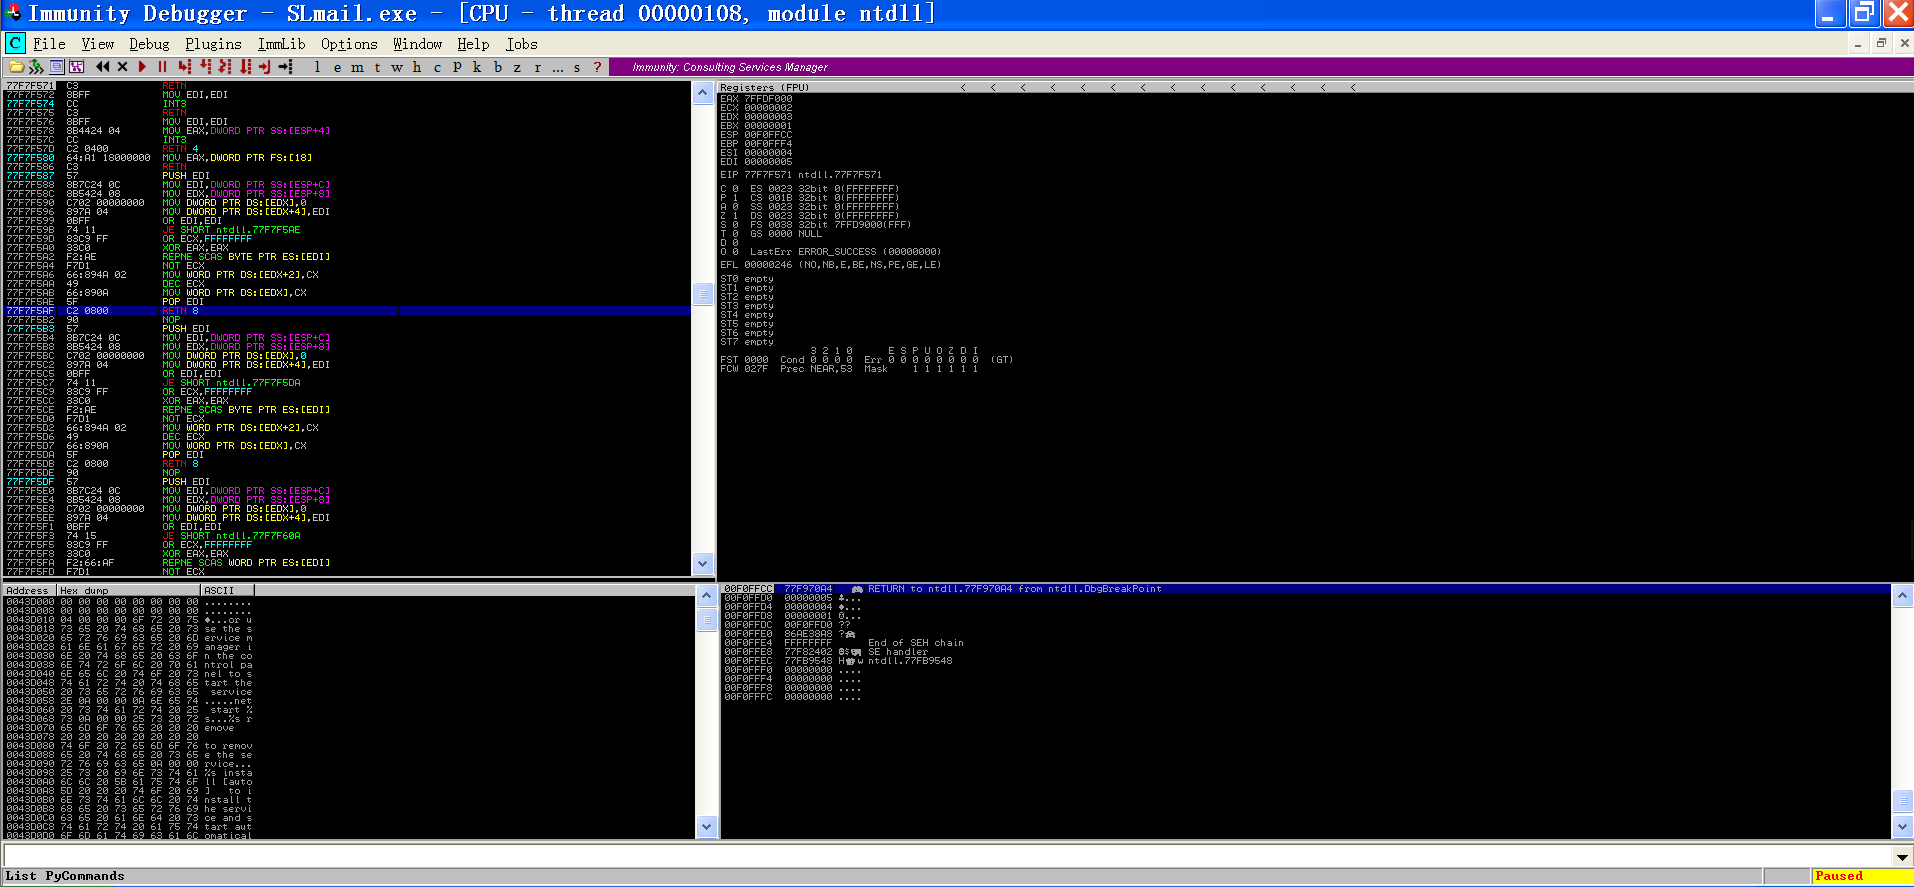Open the Help menu

473,44
